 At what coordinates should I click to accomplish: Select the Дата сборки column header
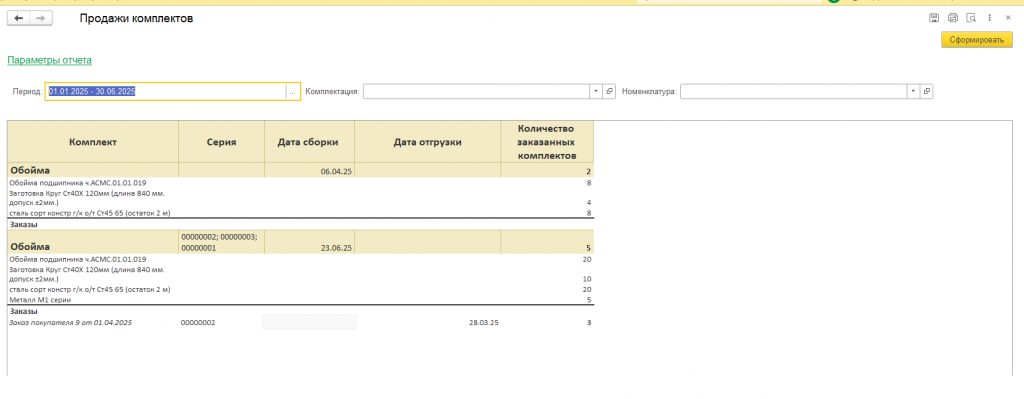[x=310, y=142]
